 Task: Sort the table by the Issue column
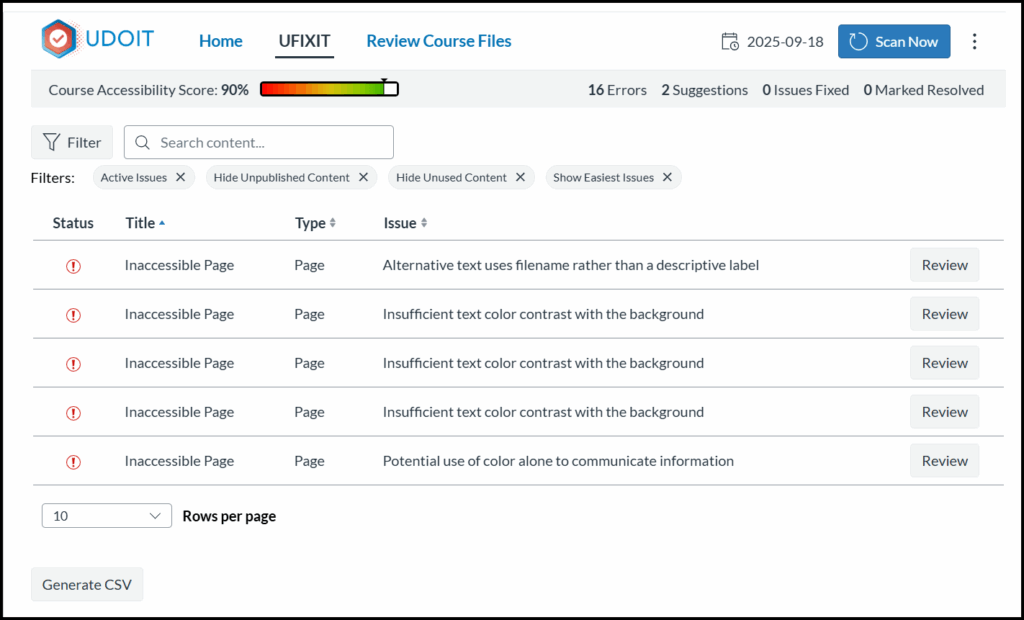[404, 223]
